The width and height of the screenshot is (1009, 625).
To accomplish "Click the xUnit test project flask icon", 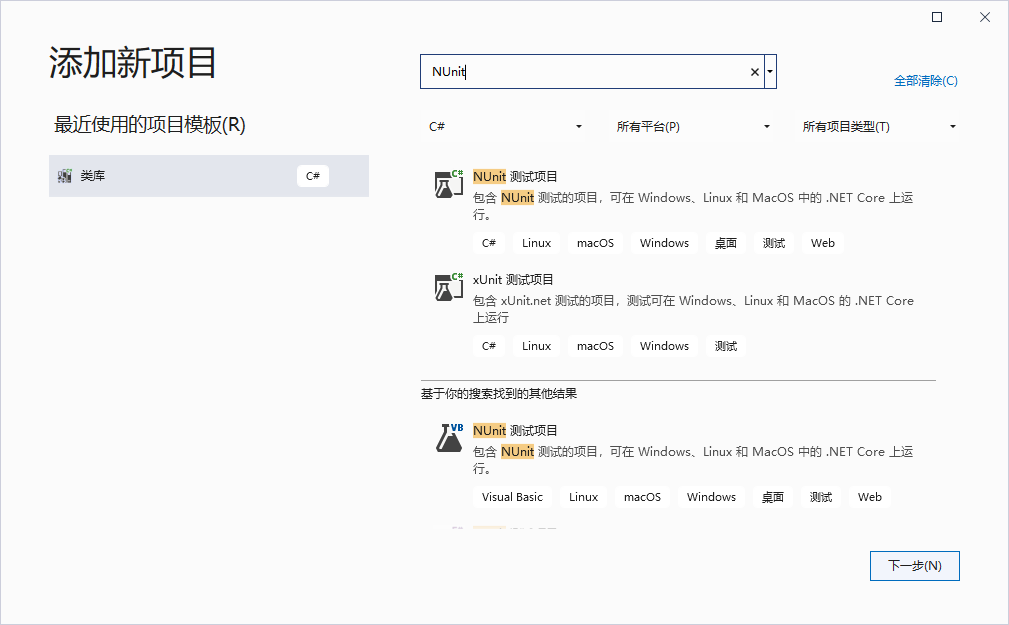I will click(449, 286).
